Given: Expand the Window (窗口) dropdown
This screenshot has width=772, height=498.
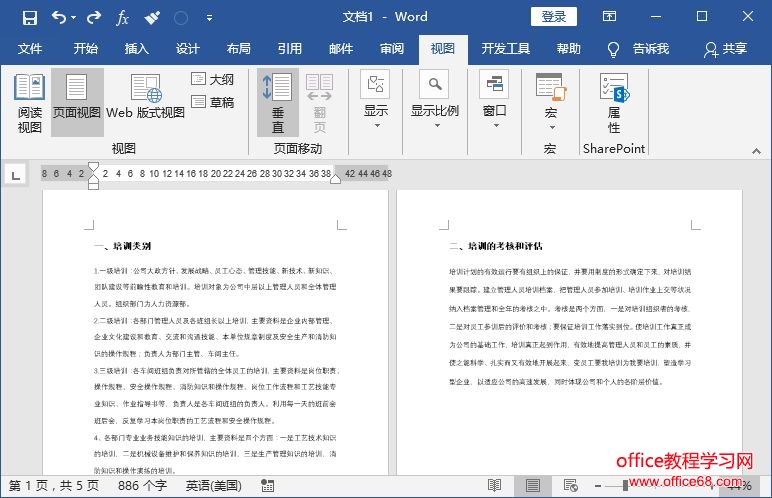Looking at the screenshot, I should [495, 103].
